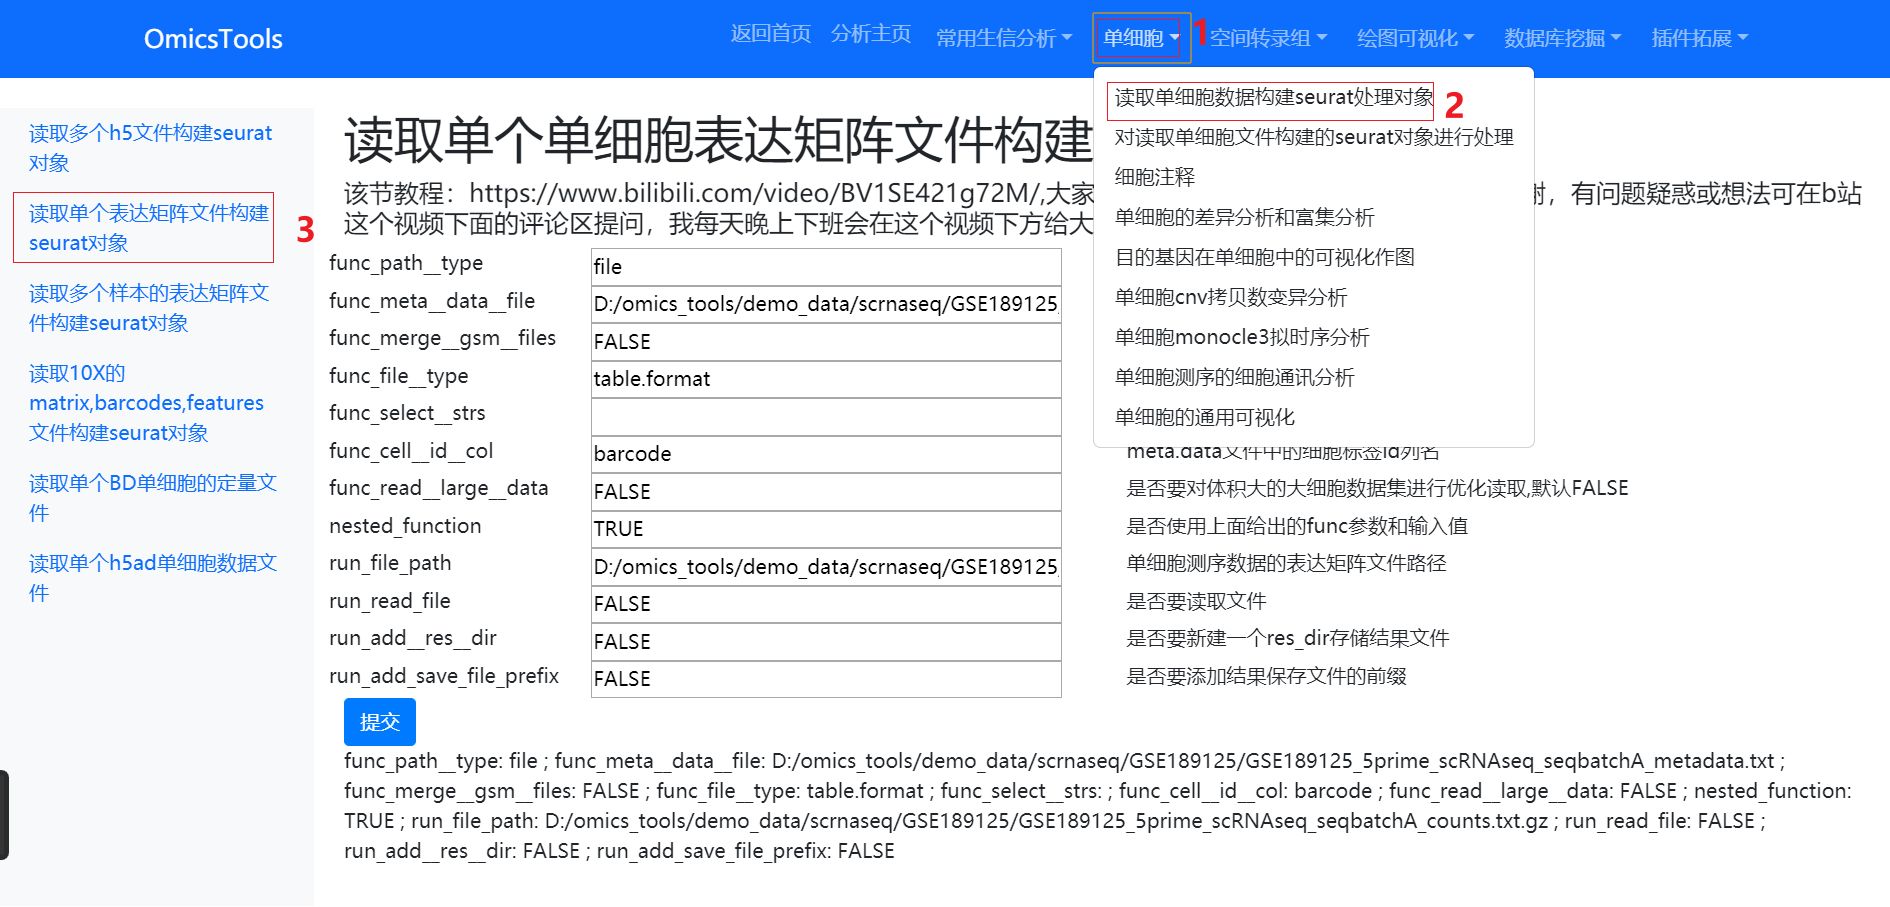Viewport: 1890px width, 907px height.
Task: Expand the 常用生信分析 dropdown
Action: click(x=1003, y=38)
